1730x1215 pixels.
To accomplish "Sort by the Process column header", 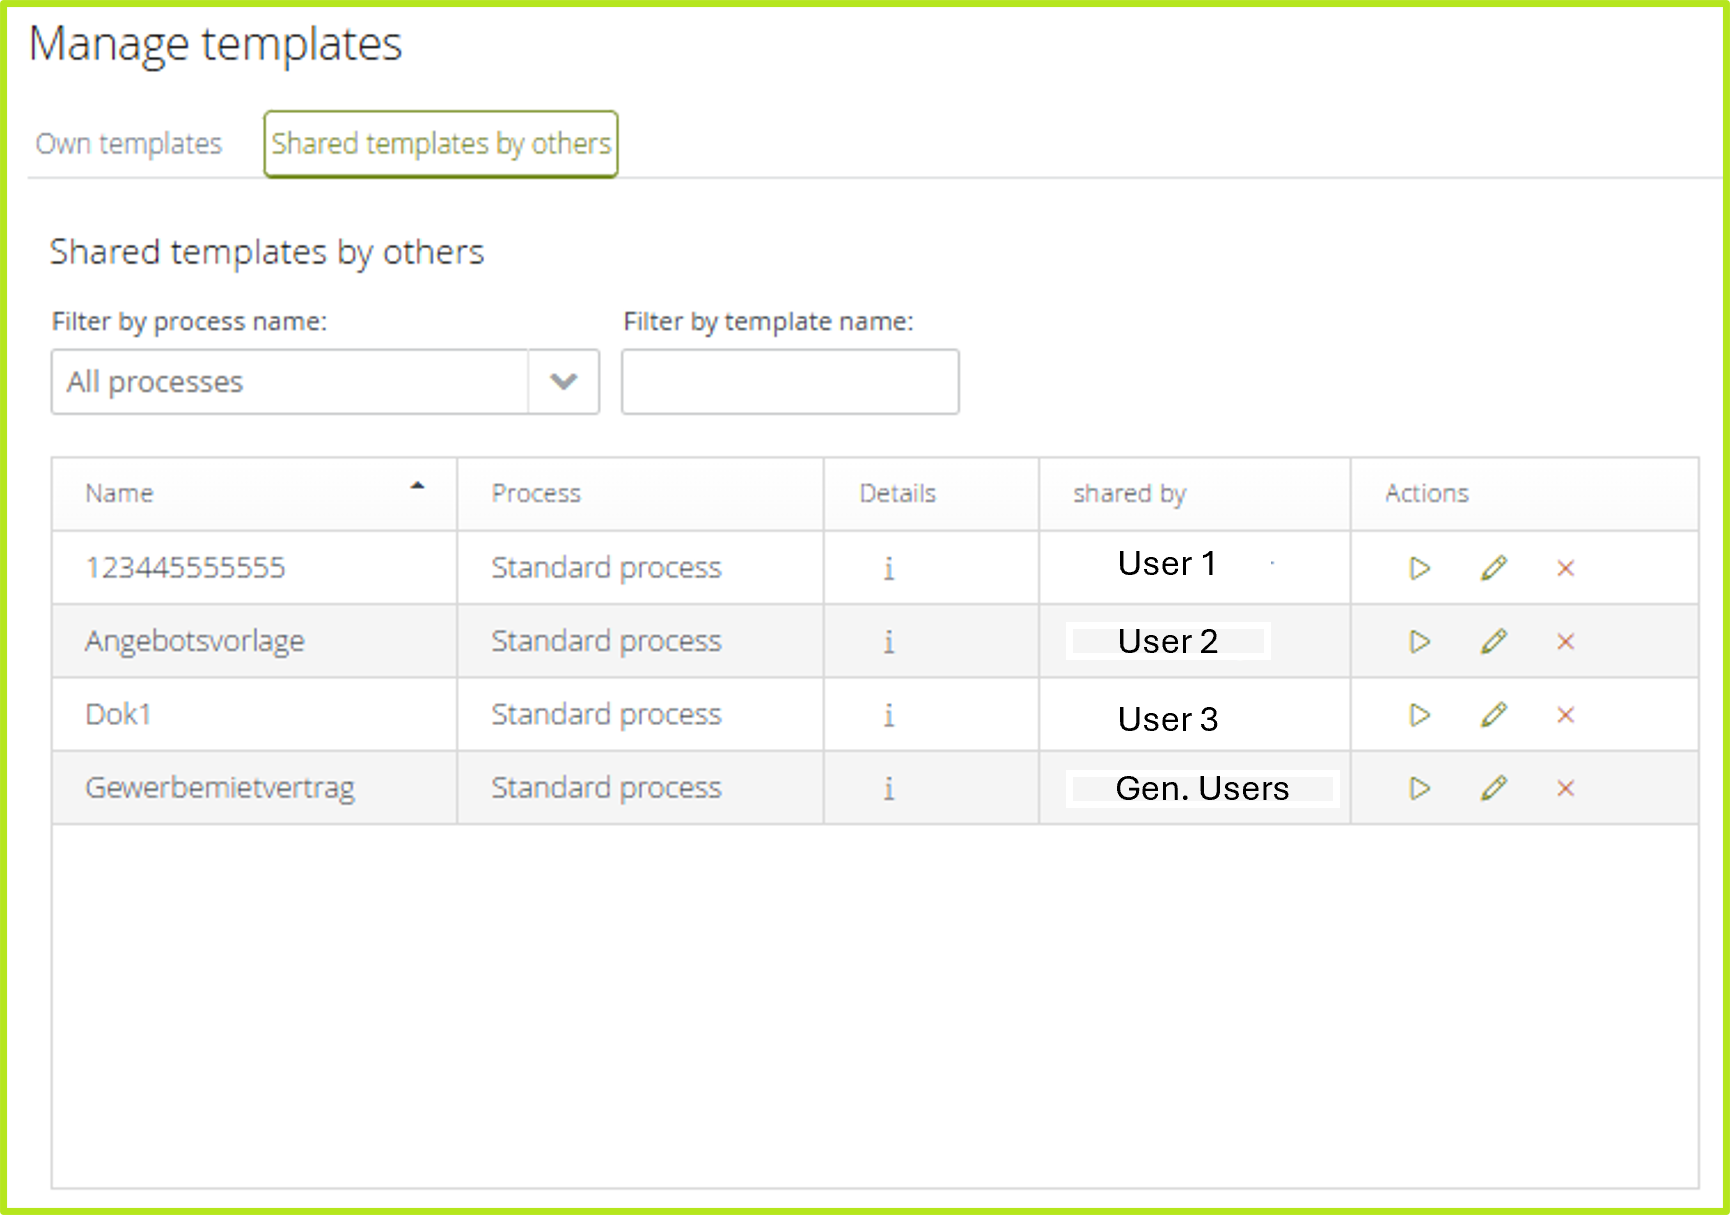I will [x=536, y=493].
